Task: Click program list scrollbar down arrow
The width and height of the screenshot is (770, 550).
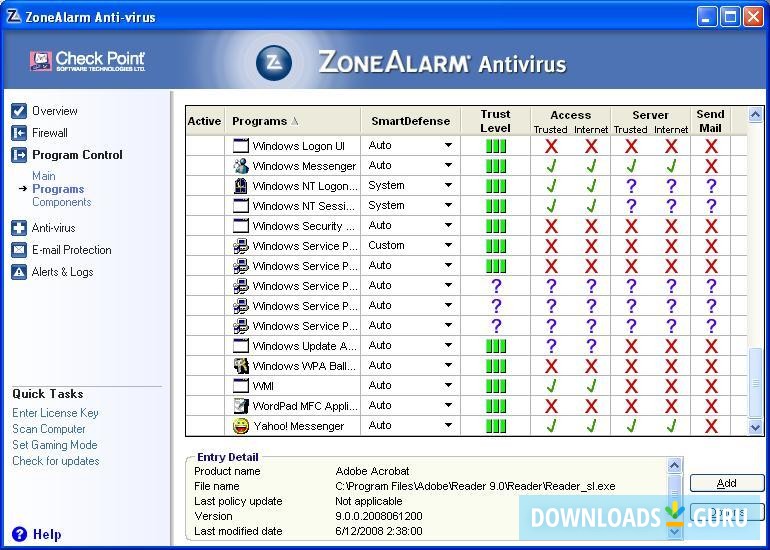Action: point(755,428)
